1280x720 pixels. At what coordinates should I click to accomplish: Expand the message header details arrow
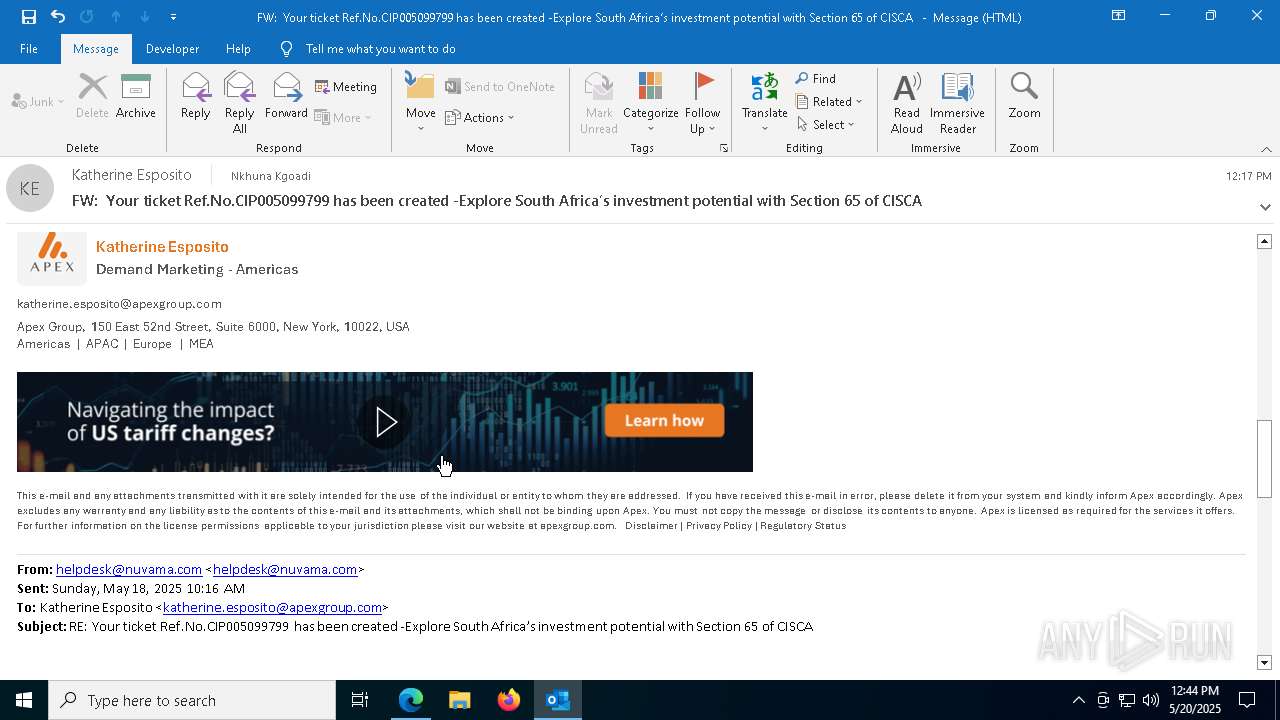pos(1265,207)
